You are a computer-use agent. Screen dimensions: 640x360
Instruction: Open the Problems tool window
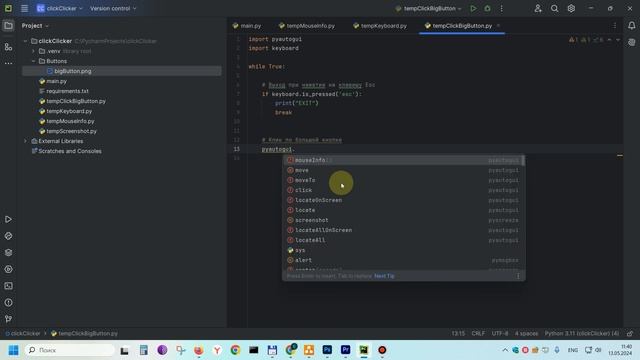8,303
